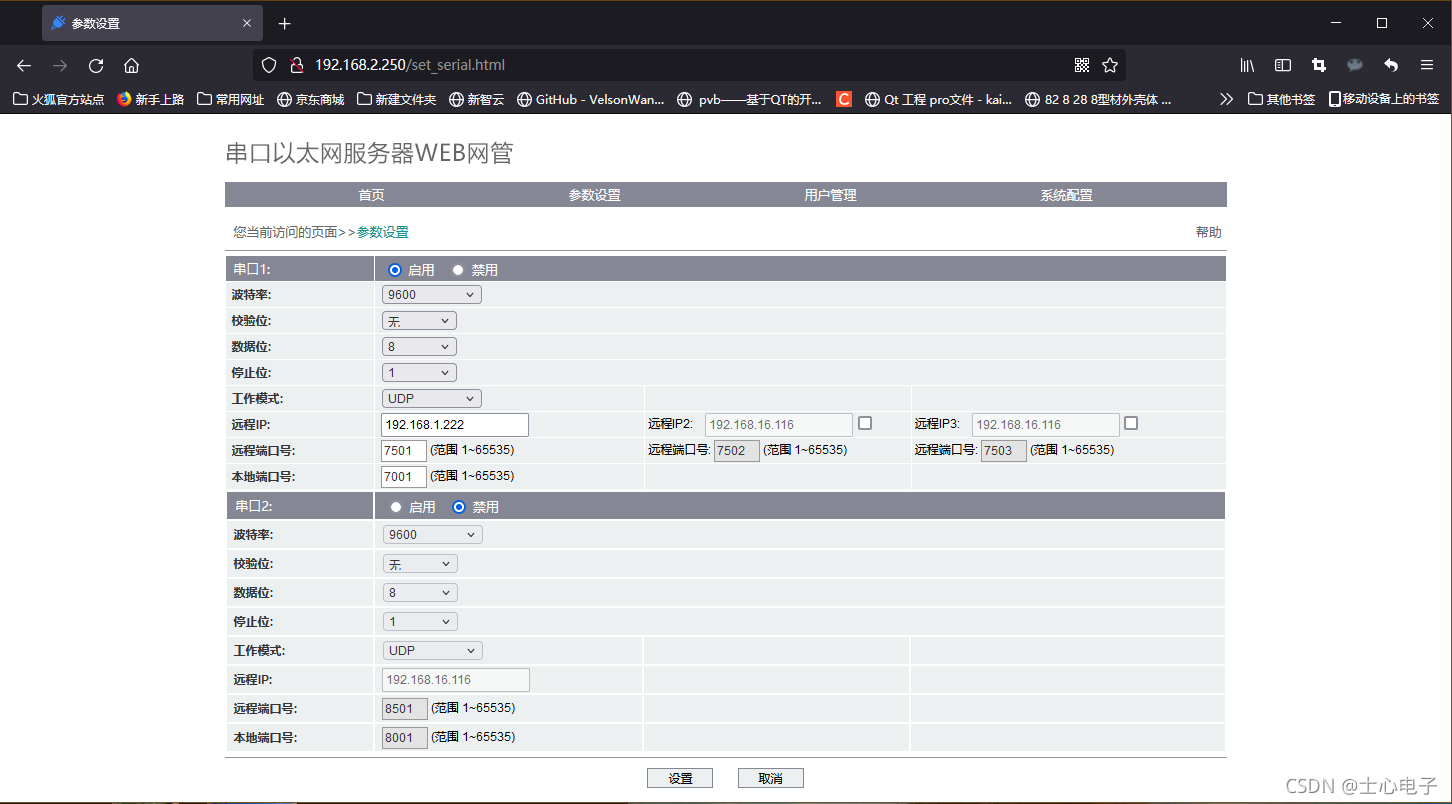
Task: Click the Firefox home button
Action: (130, 65)
